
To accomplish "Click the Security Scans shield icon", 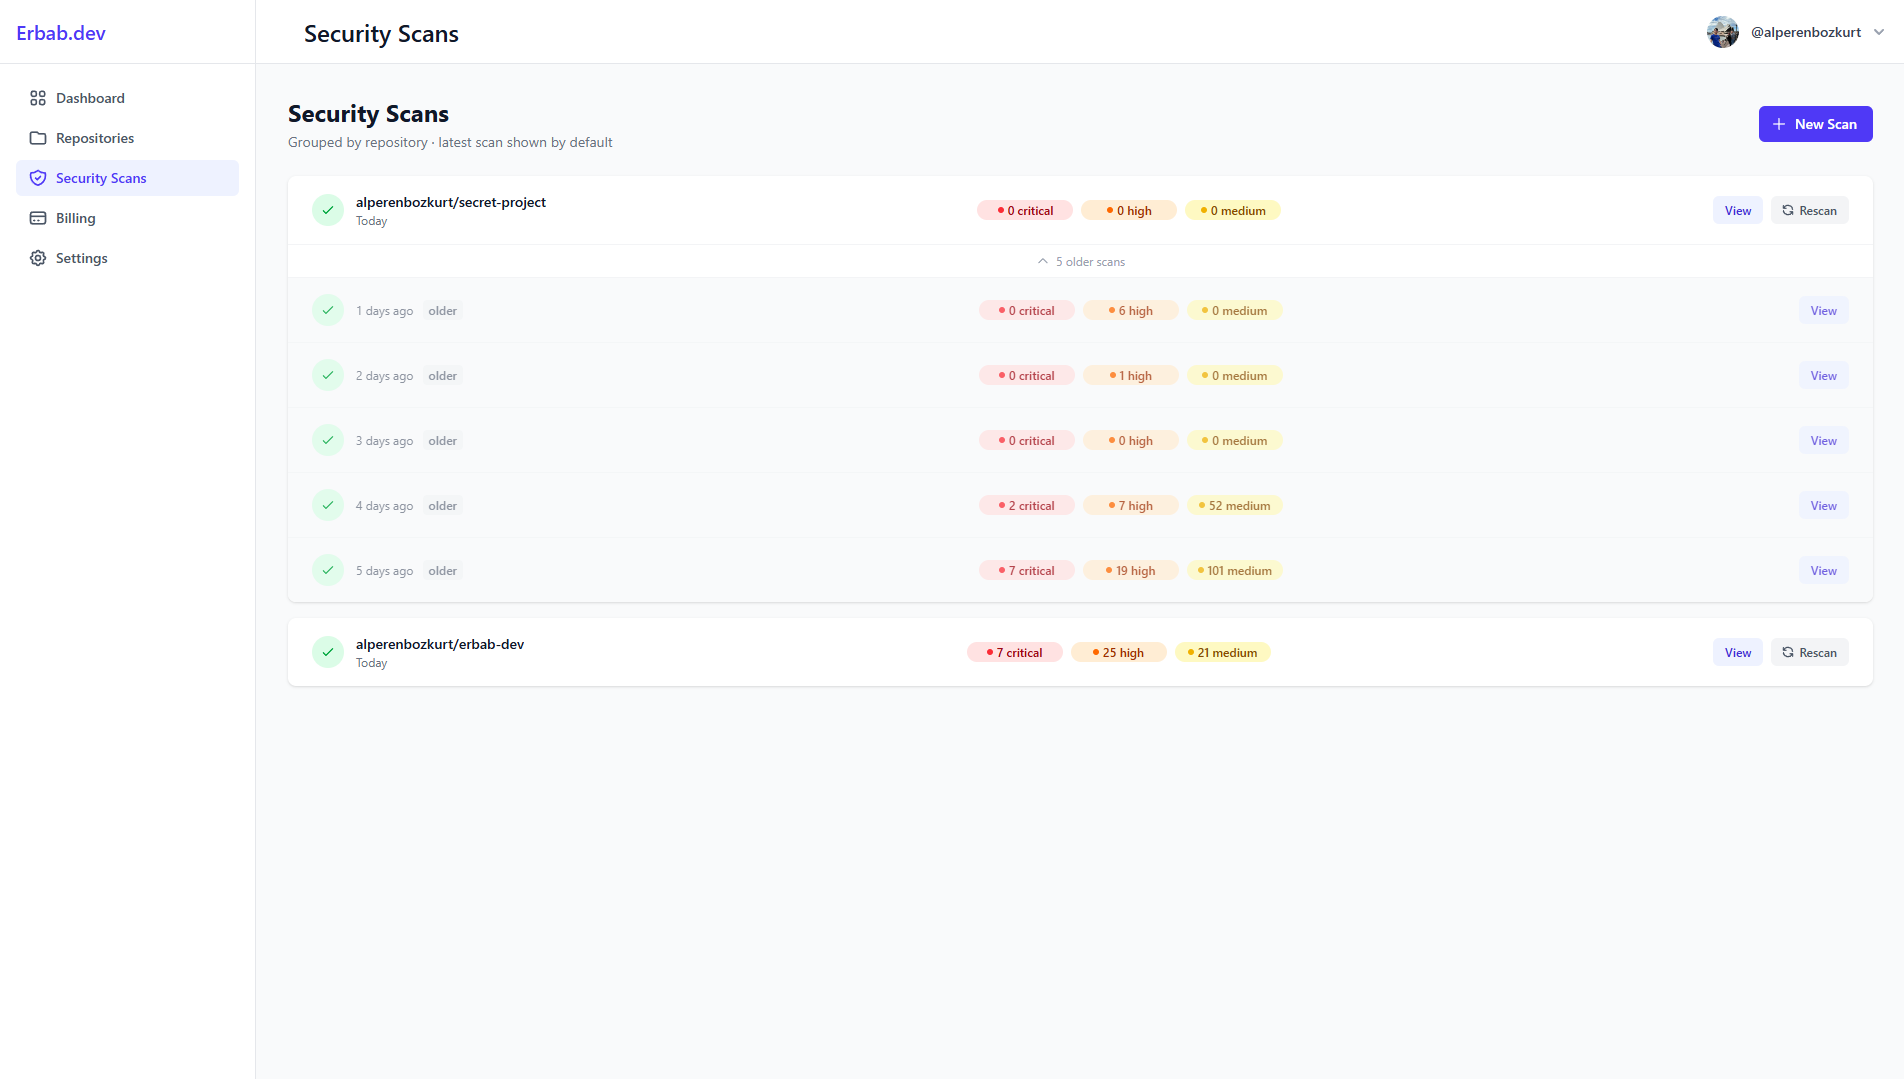I will click(38, 178).
